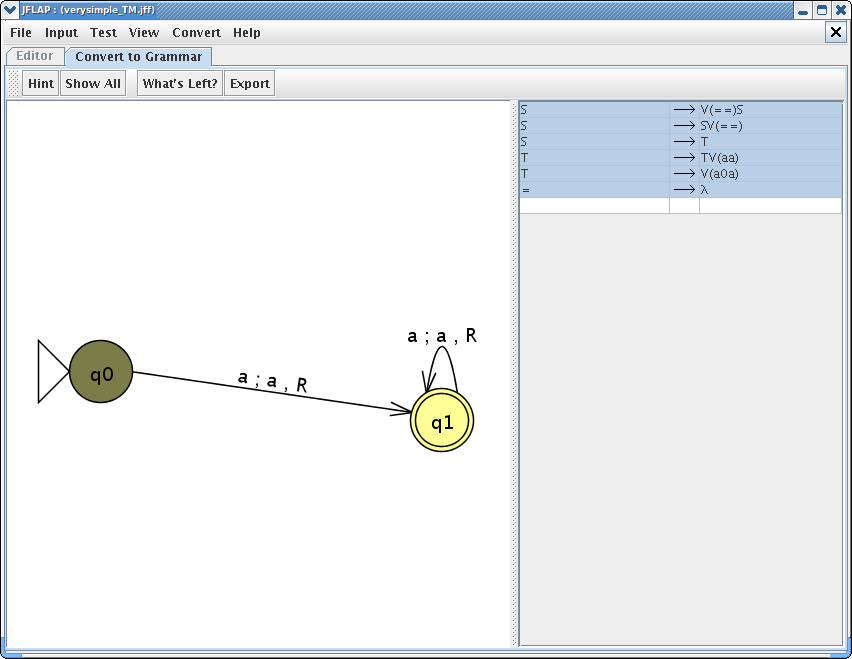
Task: Select the production V(a0a)
Action: pos(770,174)
